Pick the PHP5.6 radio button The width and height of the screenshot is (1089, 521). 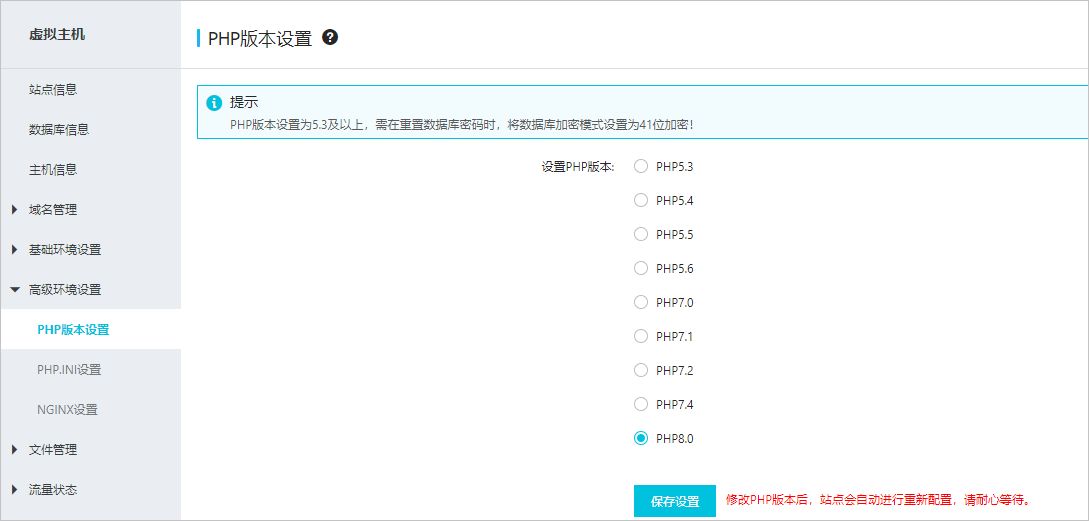coord(641,269)
